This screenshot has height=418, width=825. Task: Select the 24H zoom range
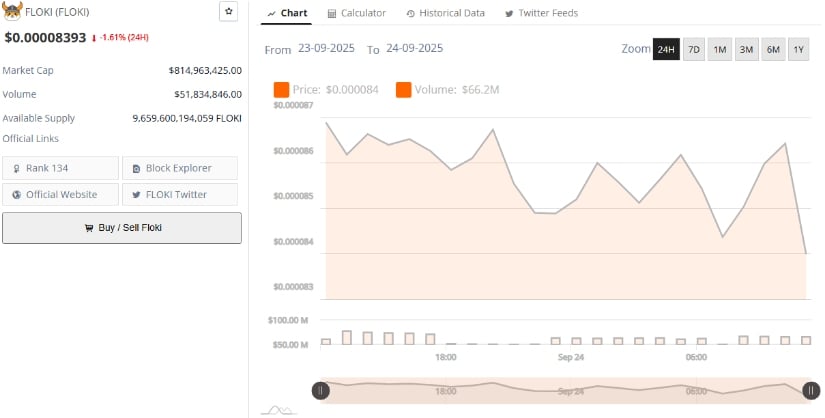click(666, 49)
